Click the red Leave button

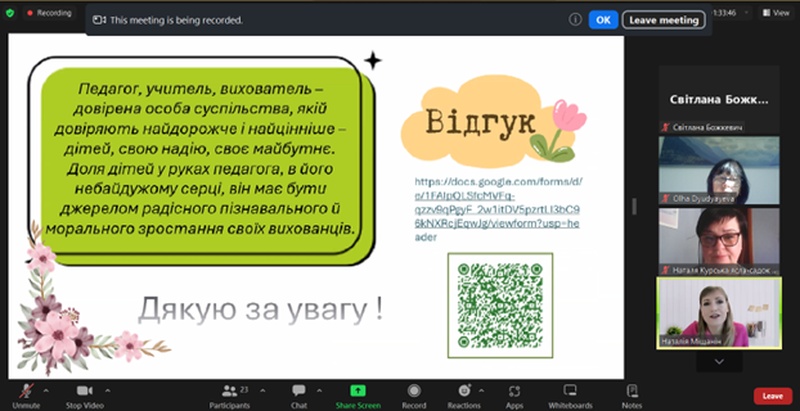click(x=773, y=396)
